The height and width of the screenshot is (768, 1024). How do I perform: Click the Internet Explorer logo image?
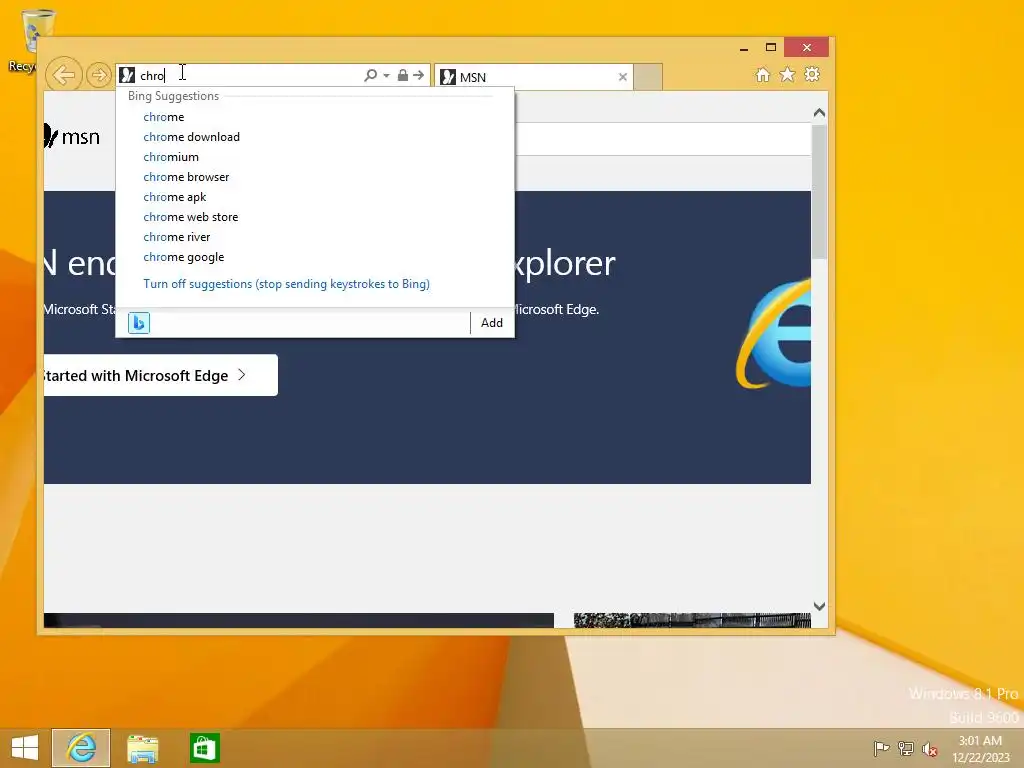(773, 333)
